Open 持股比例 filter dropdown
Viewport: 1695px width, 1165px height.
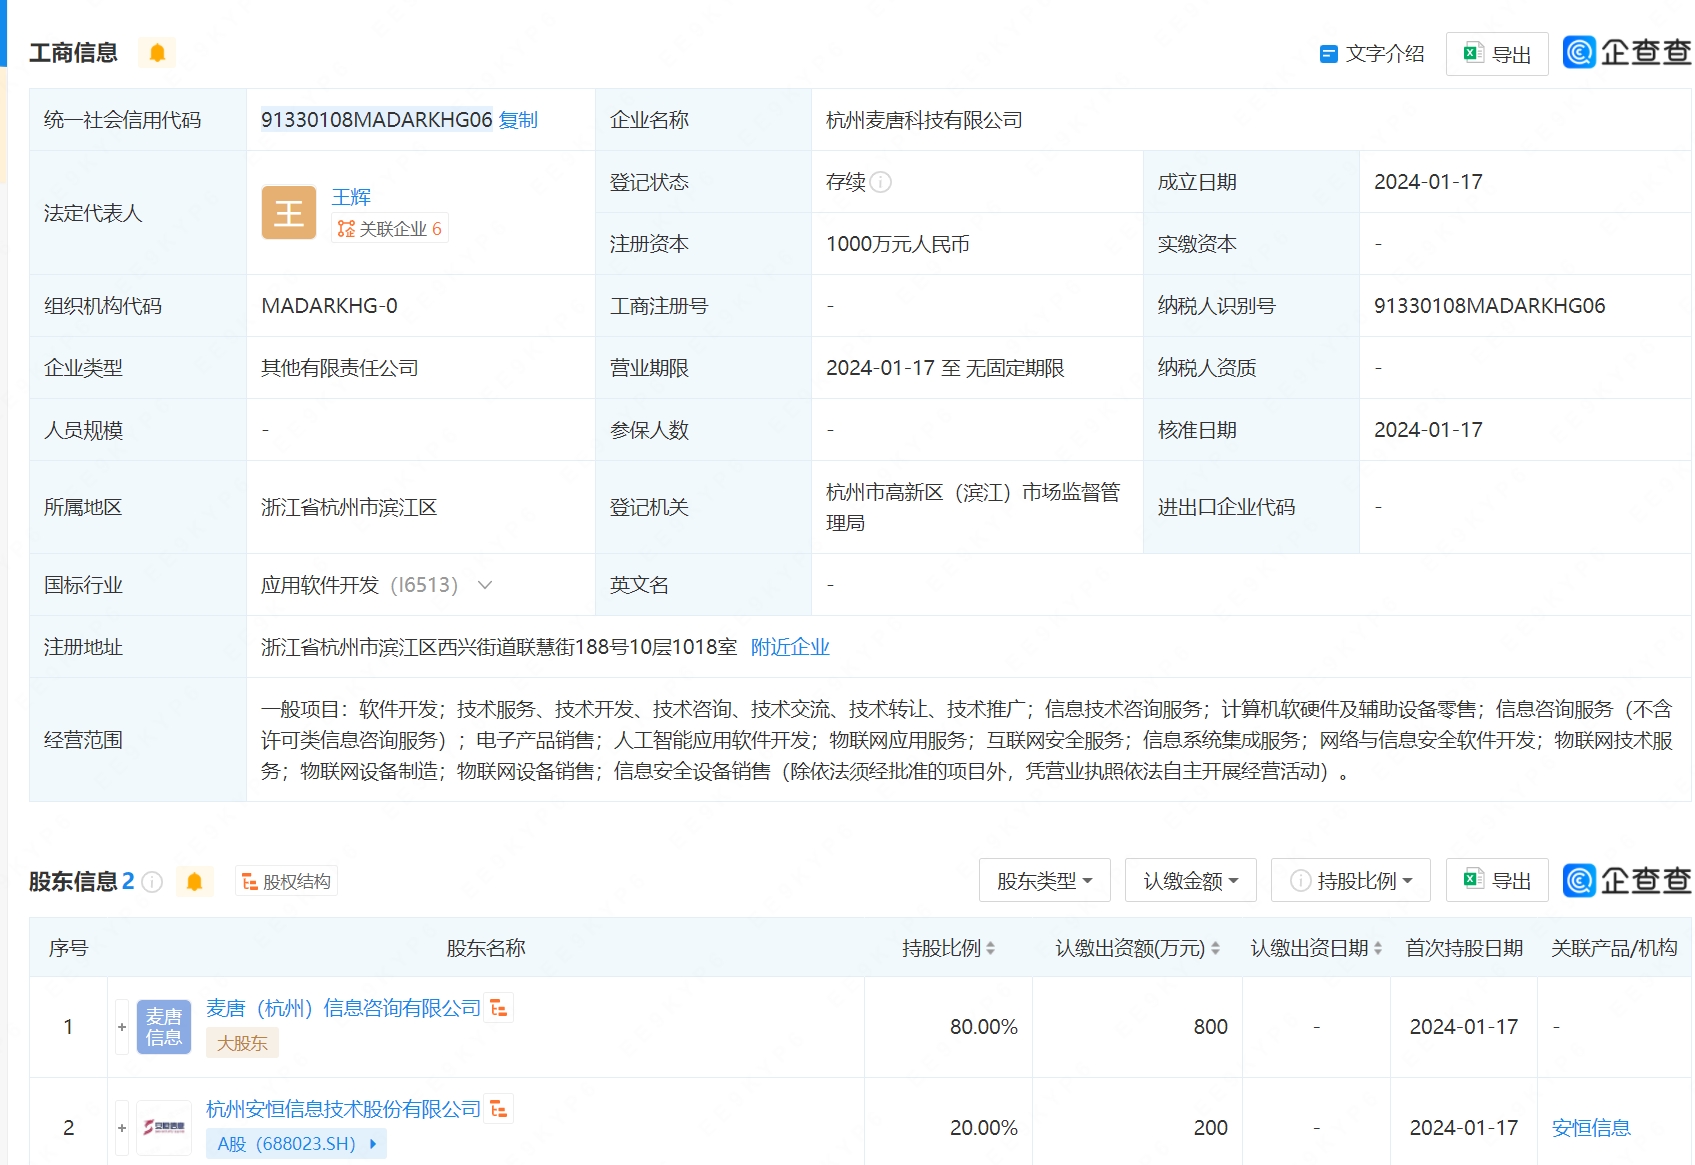[1351, 881]
